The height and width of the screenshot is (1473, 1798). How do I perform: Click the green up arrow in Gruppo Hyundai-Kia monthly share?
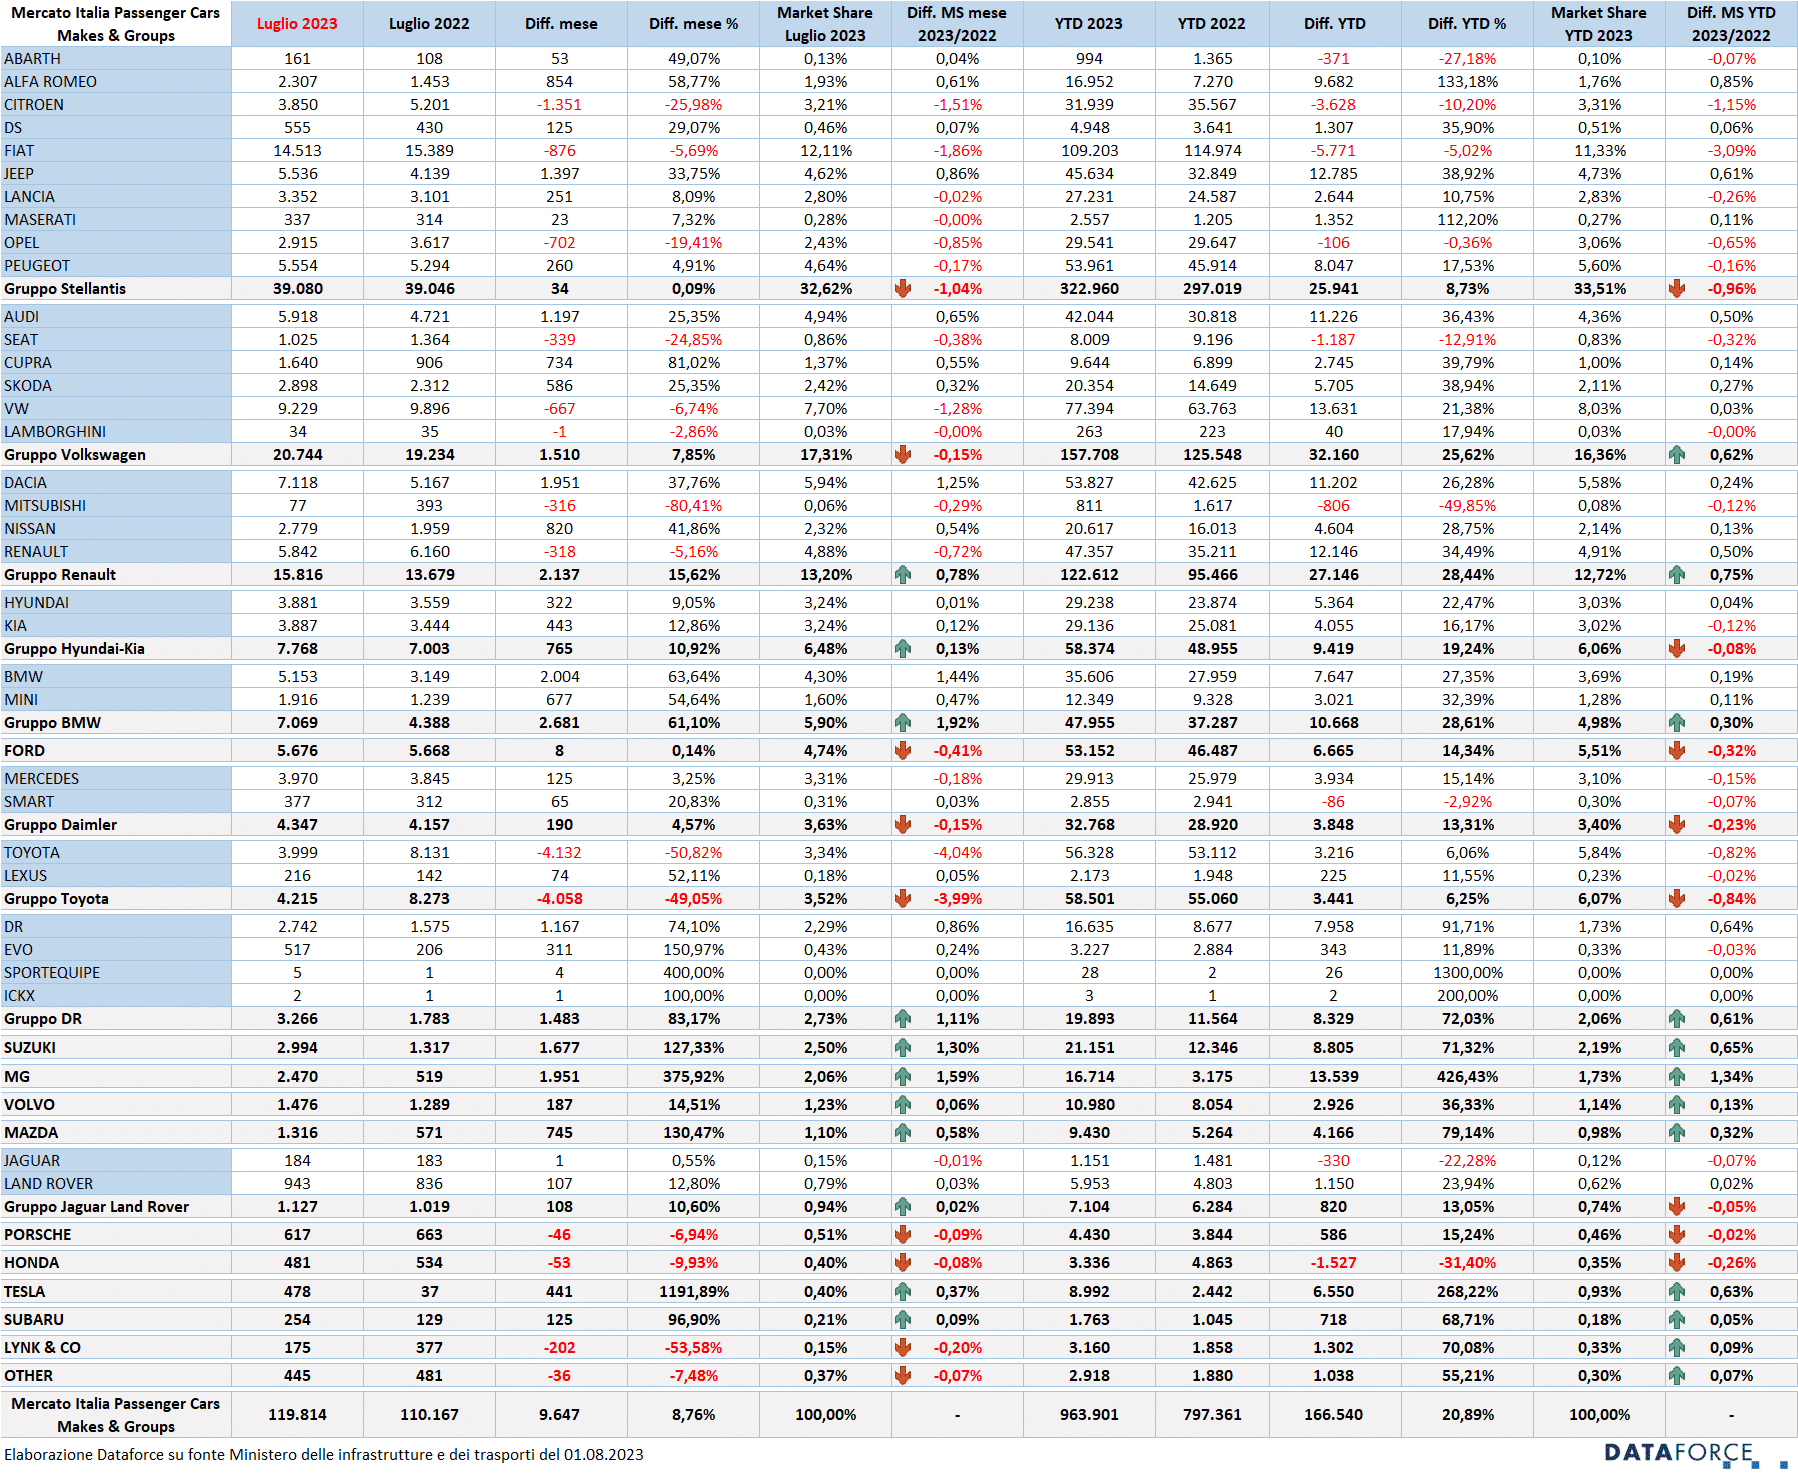click(903, 649)
